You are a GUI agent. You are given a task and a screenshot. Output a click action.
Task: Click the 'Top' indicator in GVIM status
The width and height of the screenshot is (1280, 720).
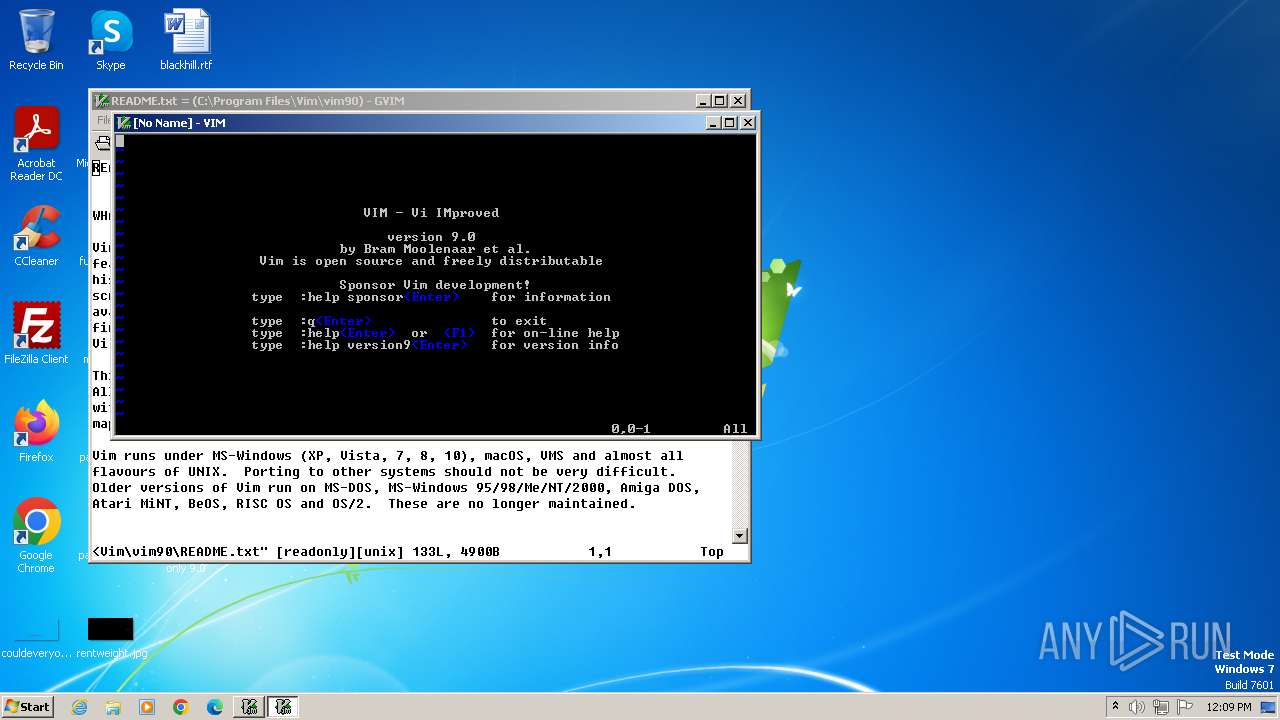click(x=712, y=552)
